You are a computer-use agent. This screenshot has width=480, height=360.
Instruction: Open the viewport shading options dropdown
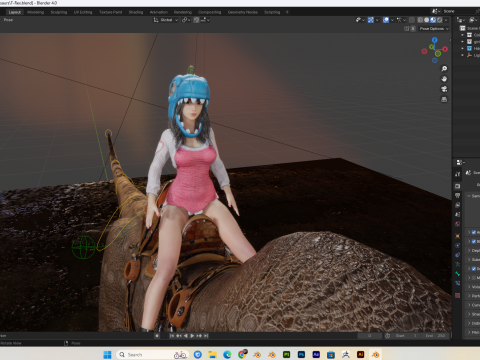click(446, 20)
